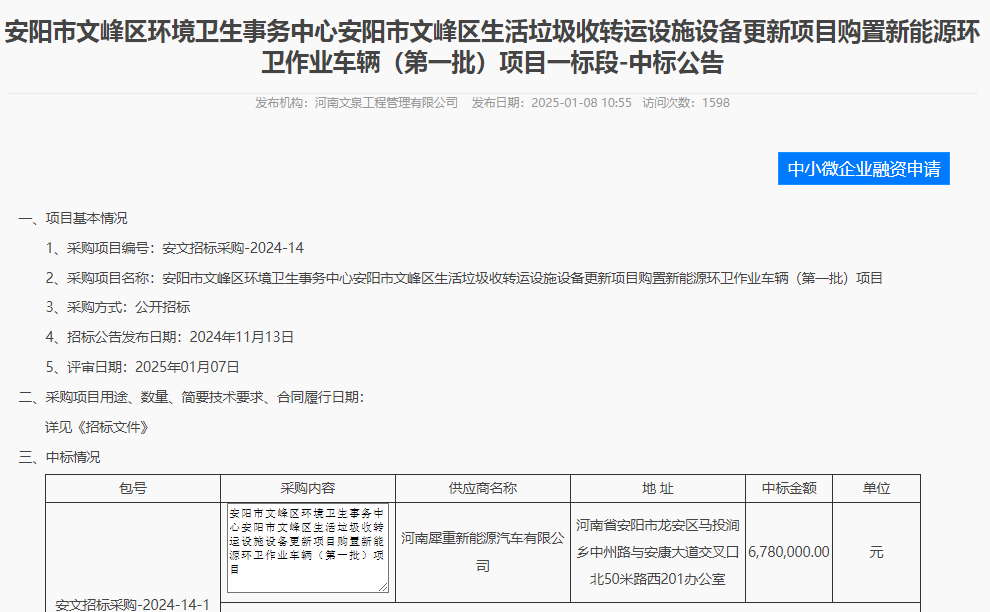Image resolution: width=990 pixels, height=612 pixels.
Task: Click the visit count 1598
Action: point(716,103)
